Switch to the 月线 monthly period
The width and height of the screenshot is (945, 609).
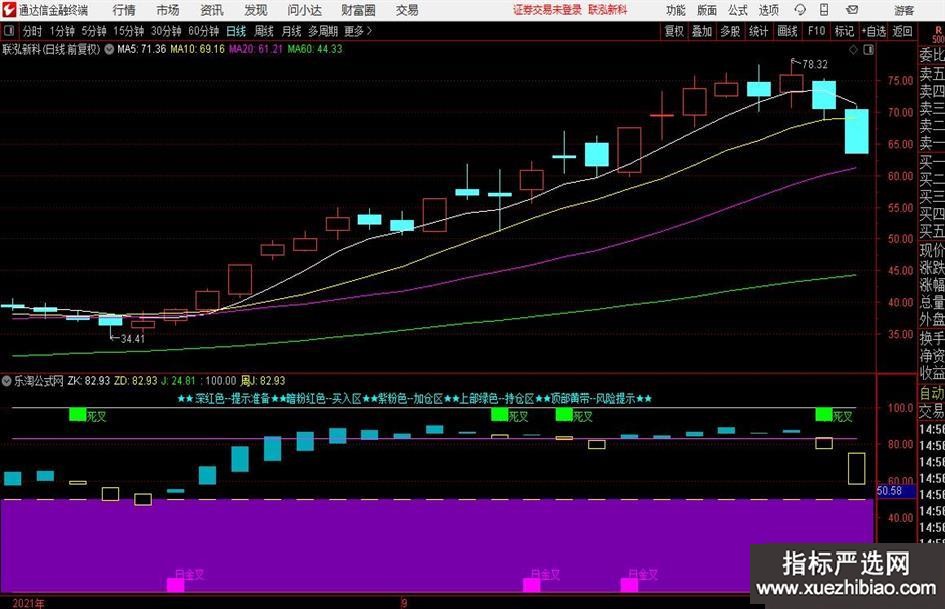(292, 31)
